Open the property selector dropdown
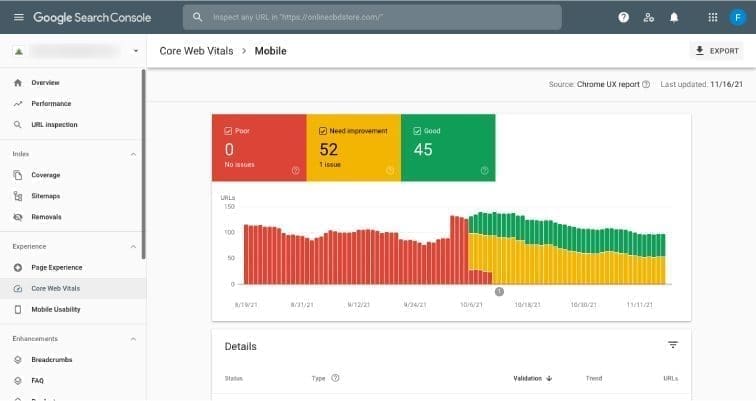The height and width of the screenshot is (401, 756). (135, 51)
